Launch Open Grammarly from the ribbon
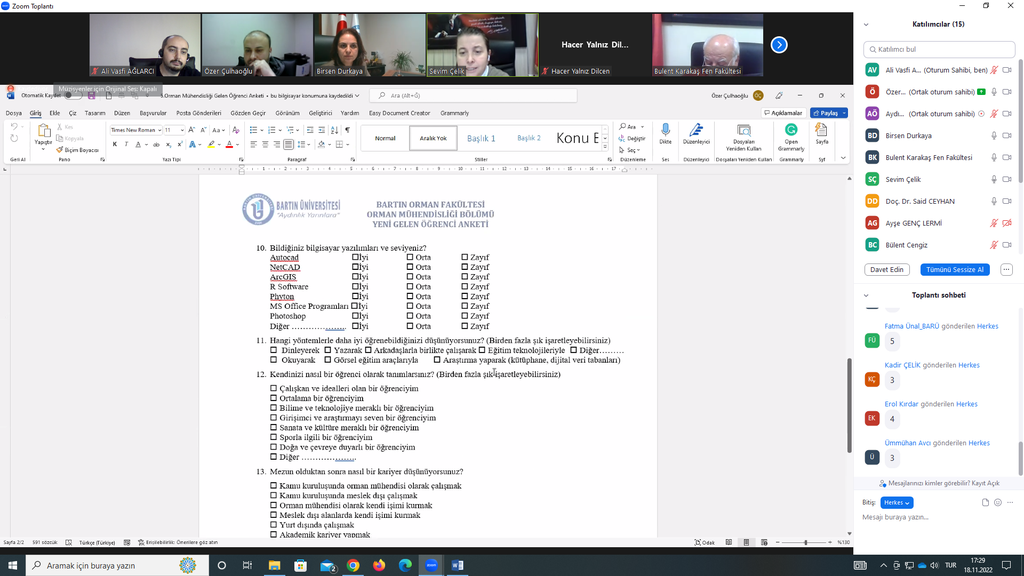 tap(791, 131)
